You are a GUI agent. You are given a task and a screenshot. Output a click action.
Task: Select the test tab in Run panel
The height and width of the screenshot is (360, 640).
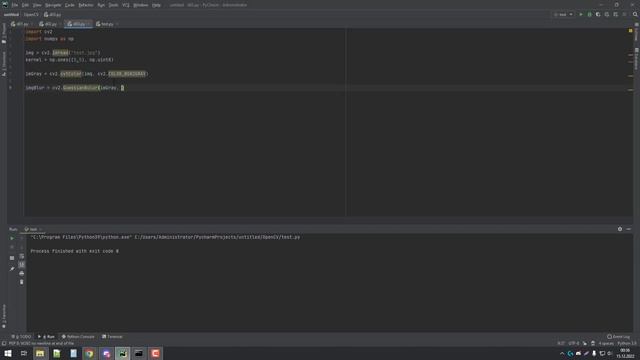tap(32, 229)
